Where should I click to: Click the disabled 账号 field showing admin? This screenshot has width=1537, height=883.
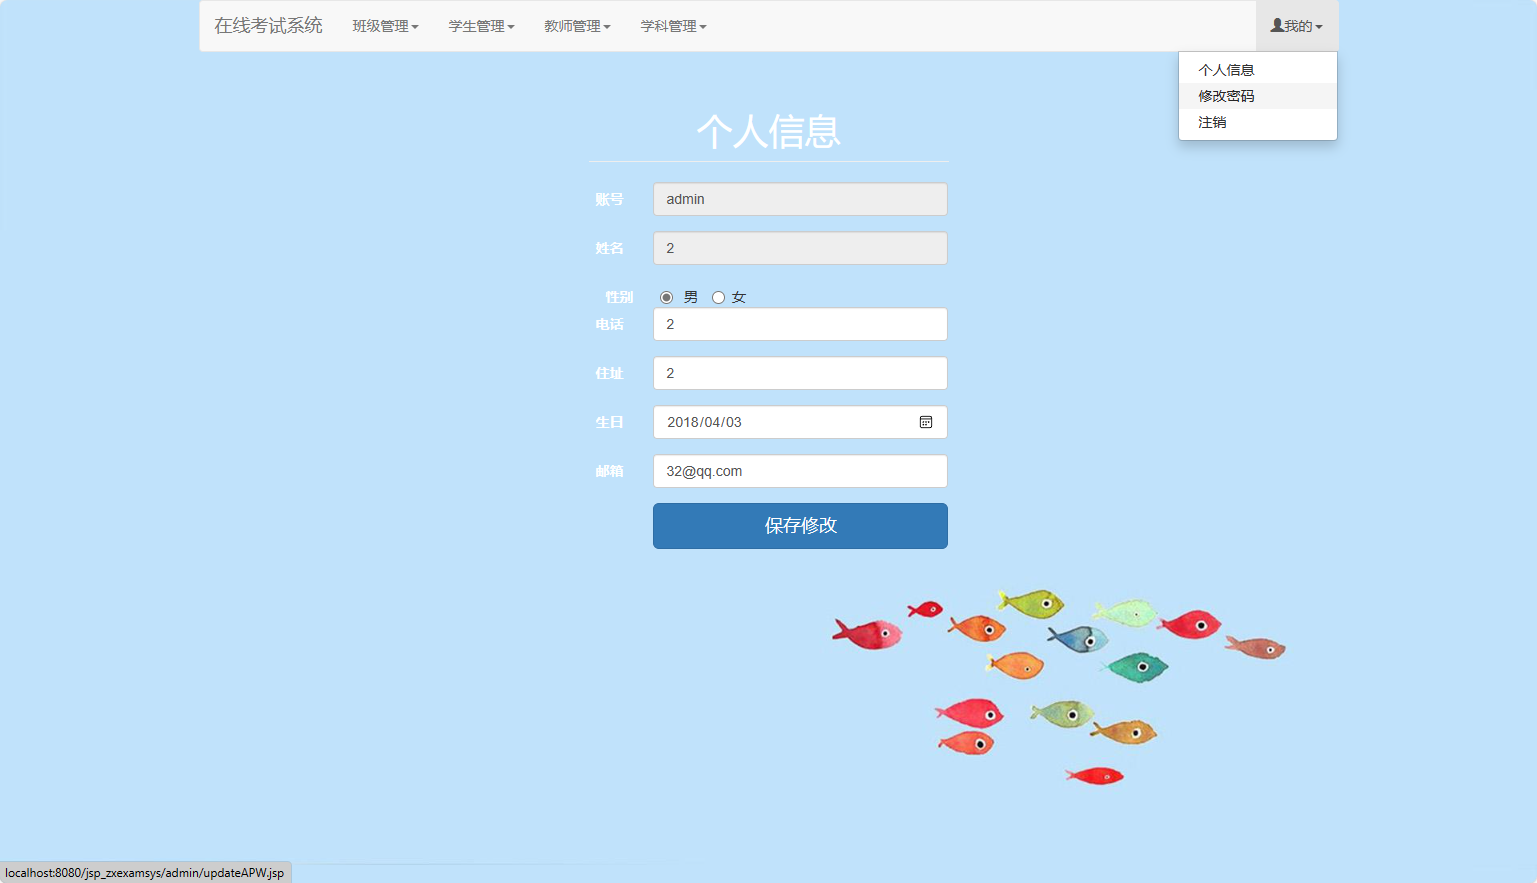(x=799, y=199)
